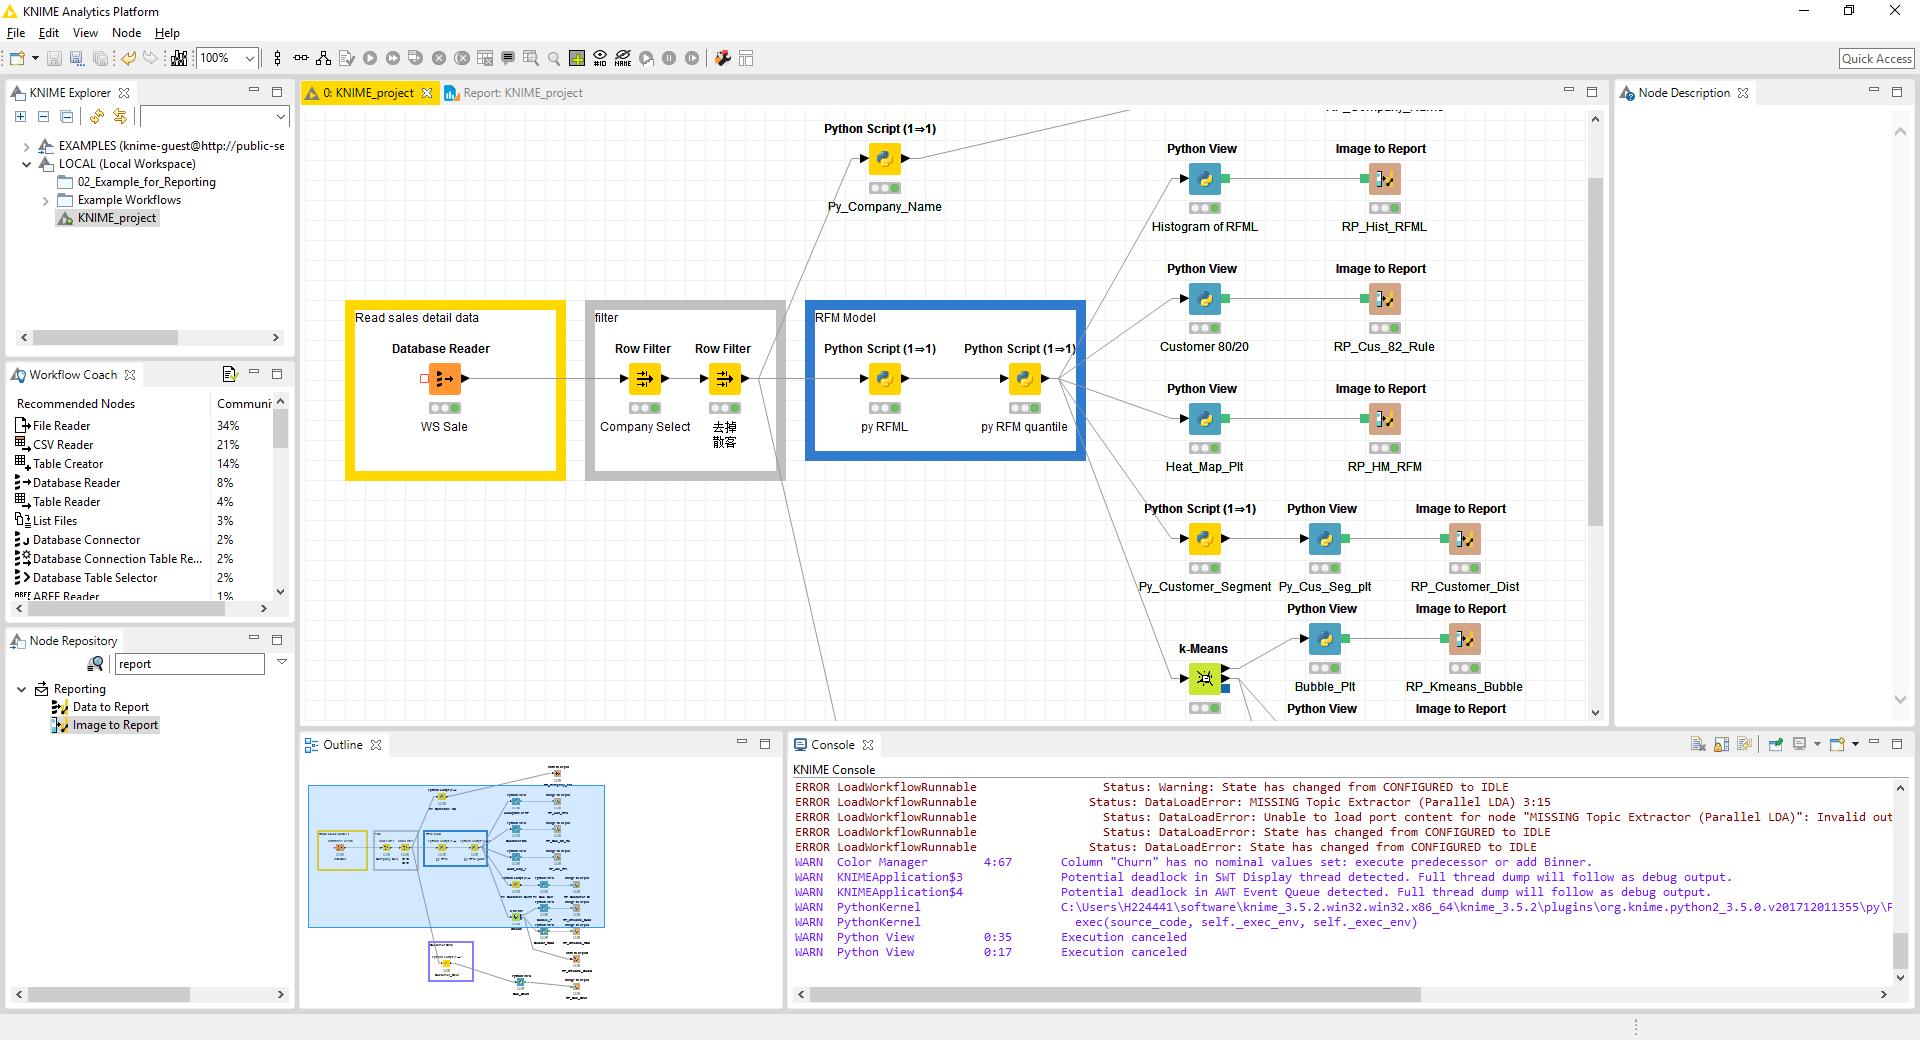This screenshot has width=1920, height=1040.
Task: Open the KNIME Explorer filter dropdown
Action: (x=281, y=117)
